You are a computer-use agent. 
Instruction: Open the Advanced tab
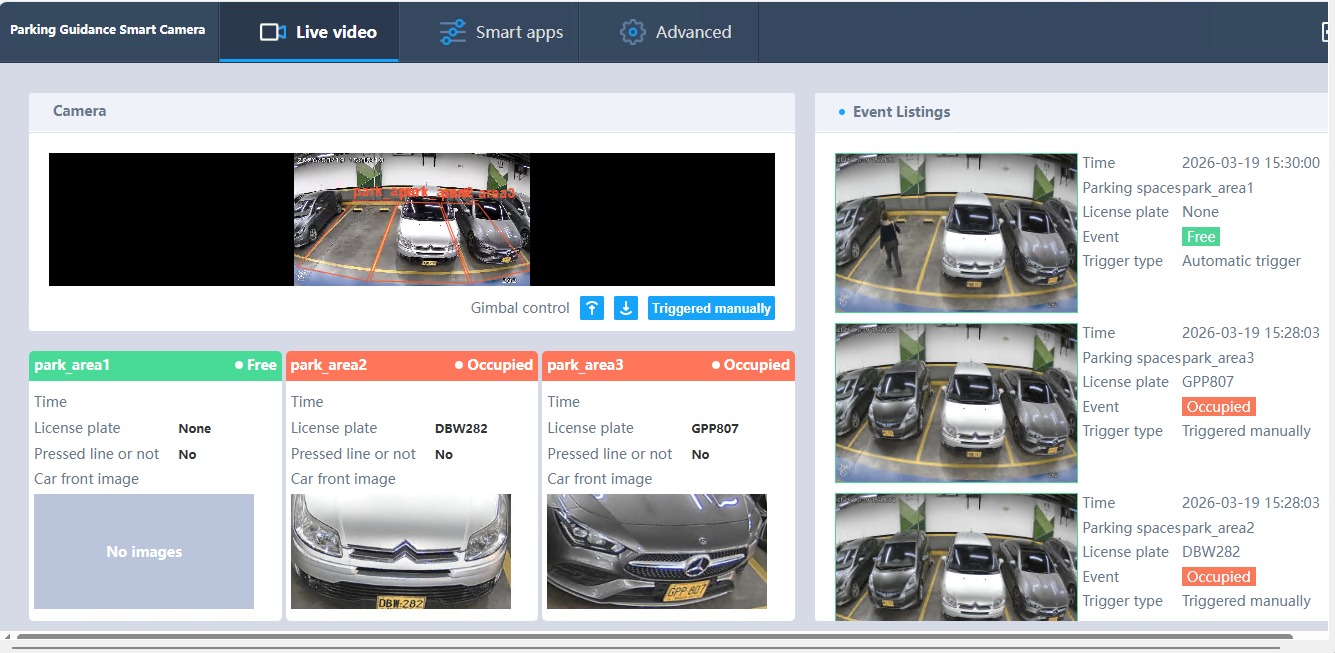[675, 32]
